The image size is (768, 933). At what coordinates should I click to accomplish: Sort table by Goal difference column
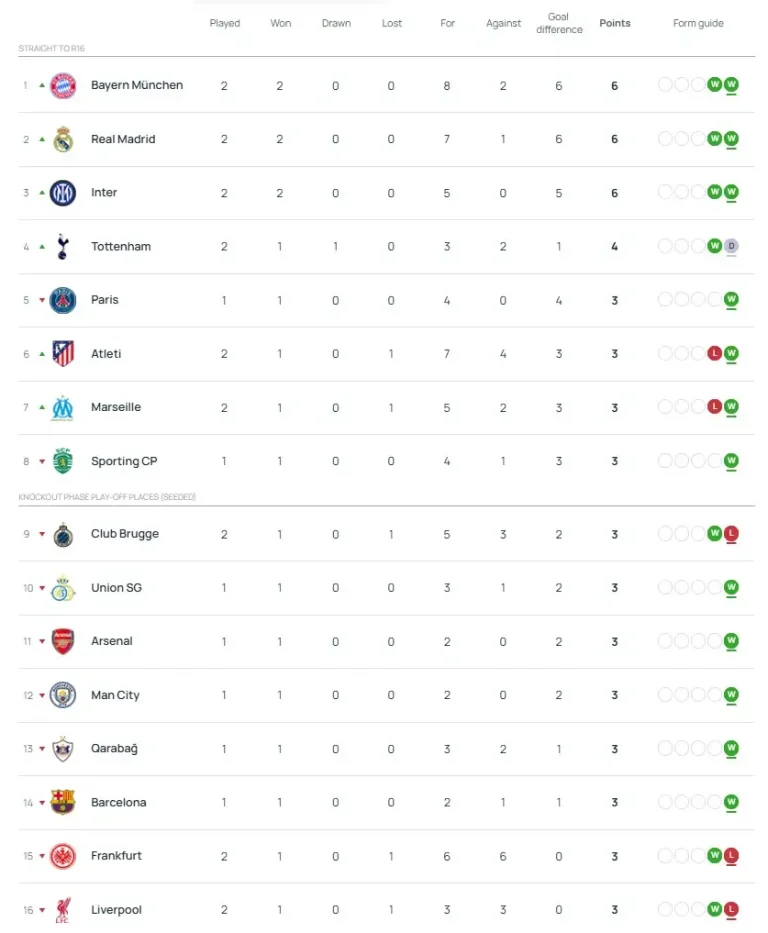click(x=559, y=23)
